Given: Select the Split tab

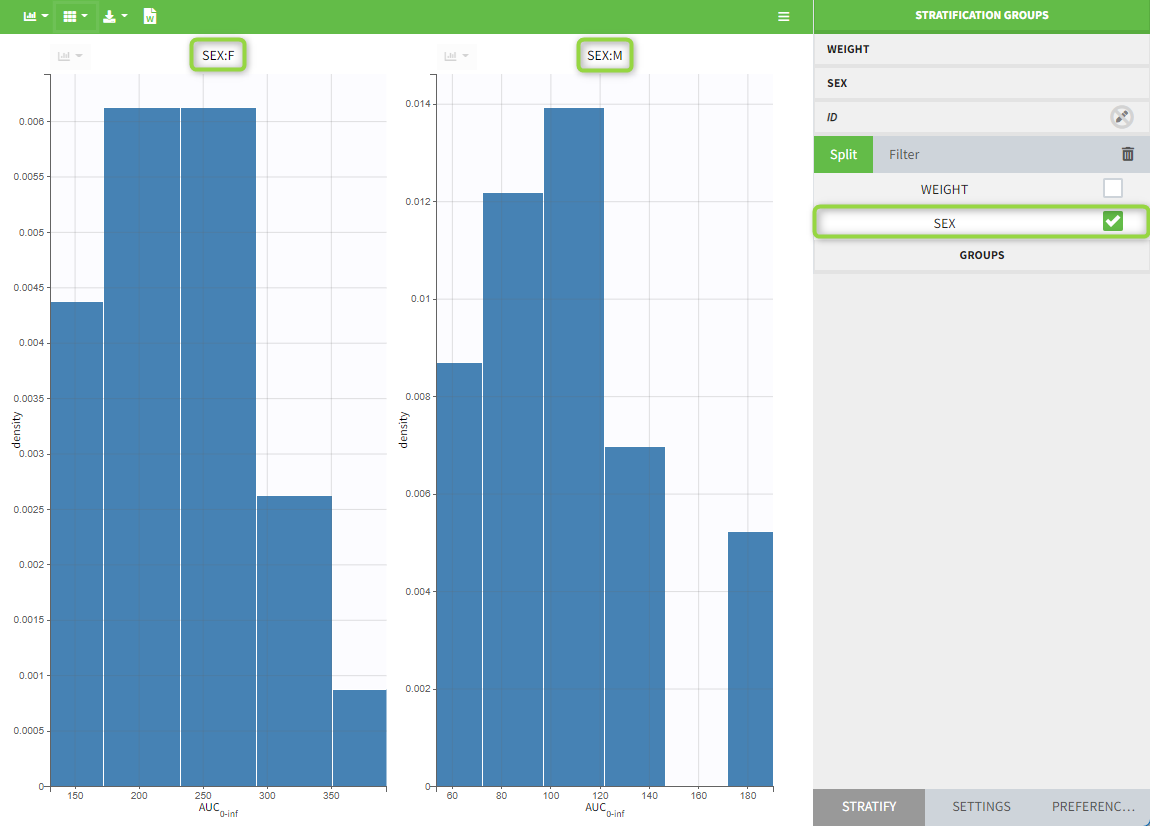Looking at the screenshot, I should point(843,154).
